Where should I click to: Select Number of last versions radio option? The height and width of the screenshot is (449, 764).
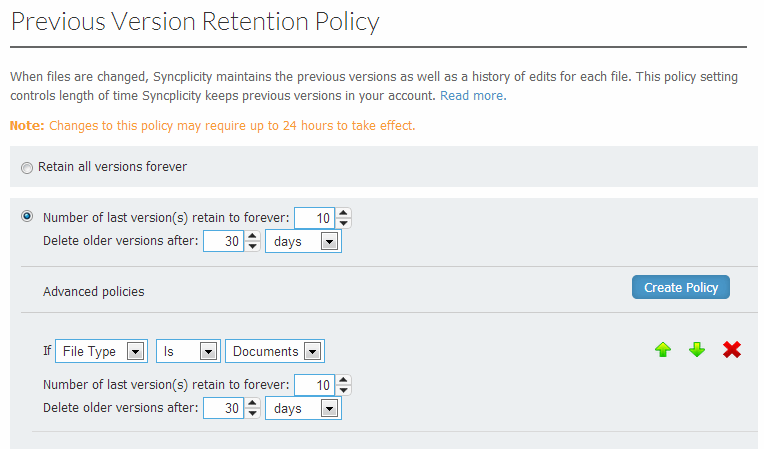click(x=27, y=216)
